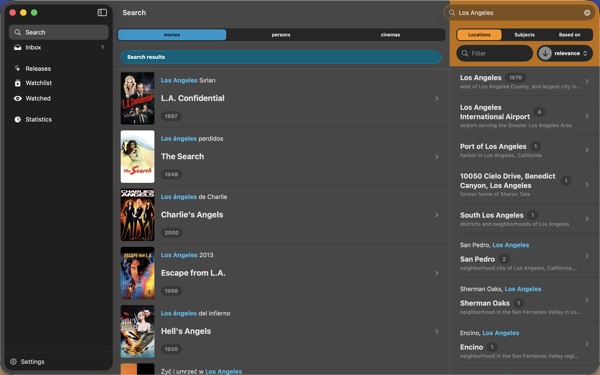Open Charlie's Angels poster thumbnail

tap(137, 215)
